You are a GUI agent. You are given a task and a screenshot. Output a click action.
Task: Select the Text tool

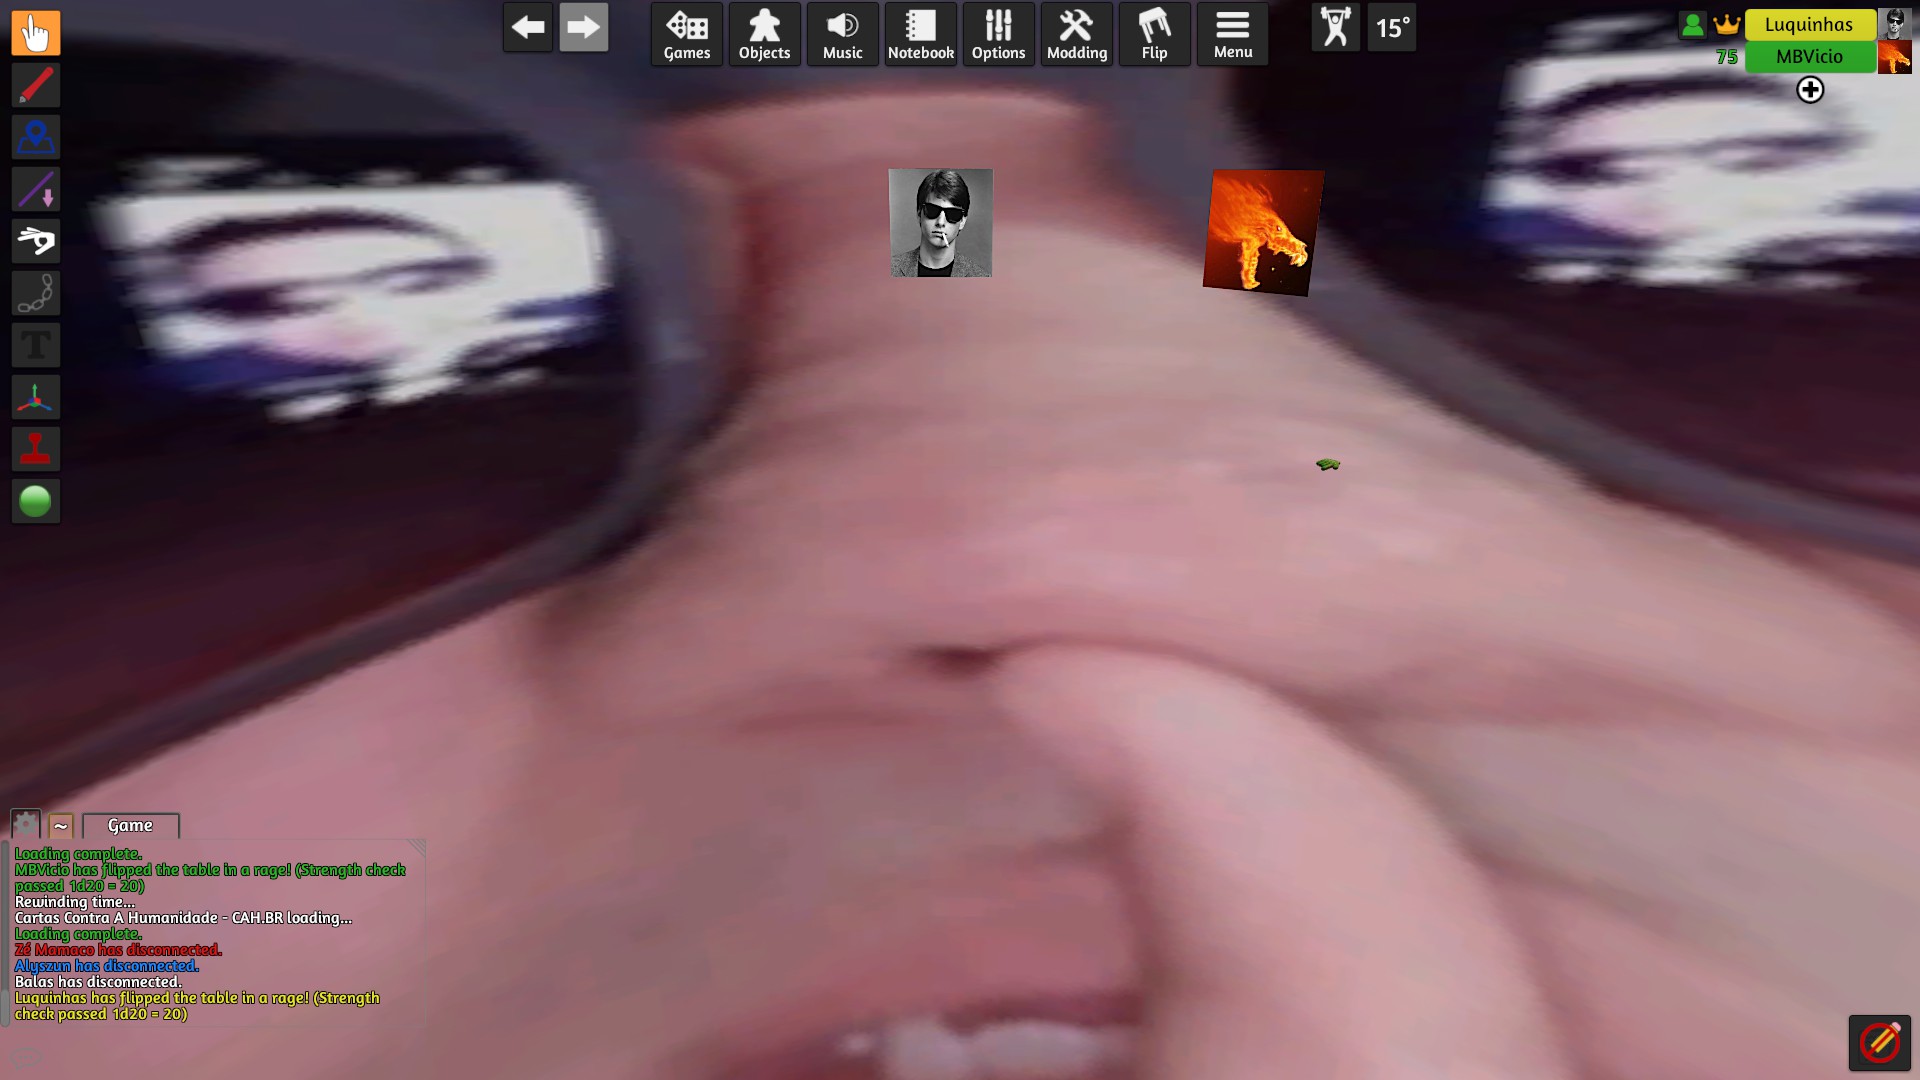[35, 346]
